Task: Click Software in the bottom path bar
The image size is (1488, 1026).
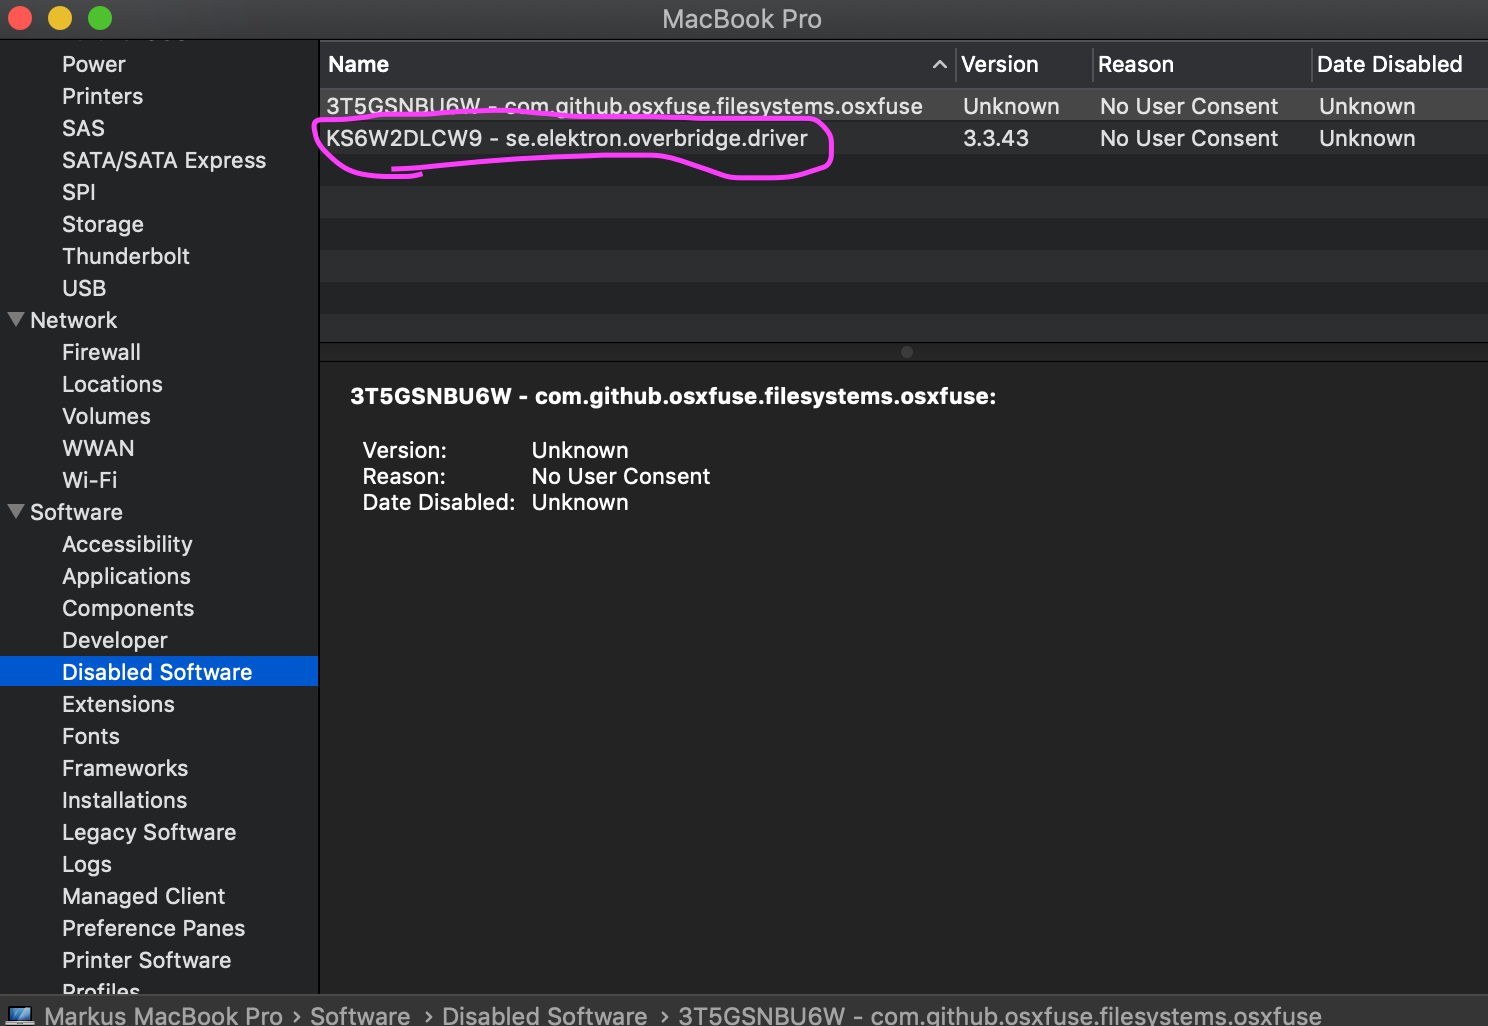Action: click(x=360, y=1015)
